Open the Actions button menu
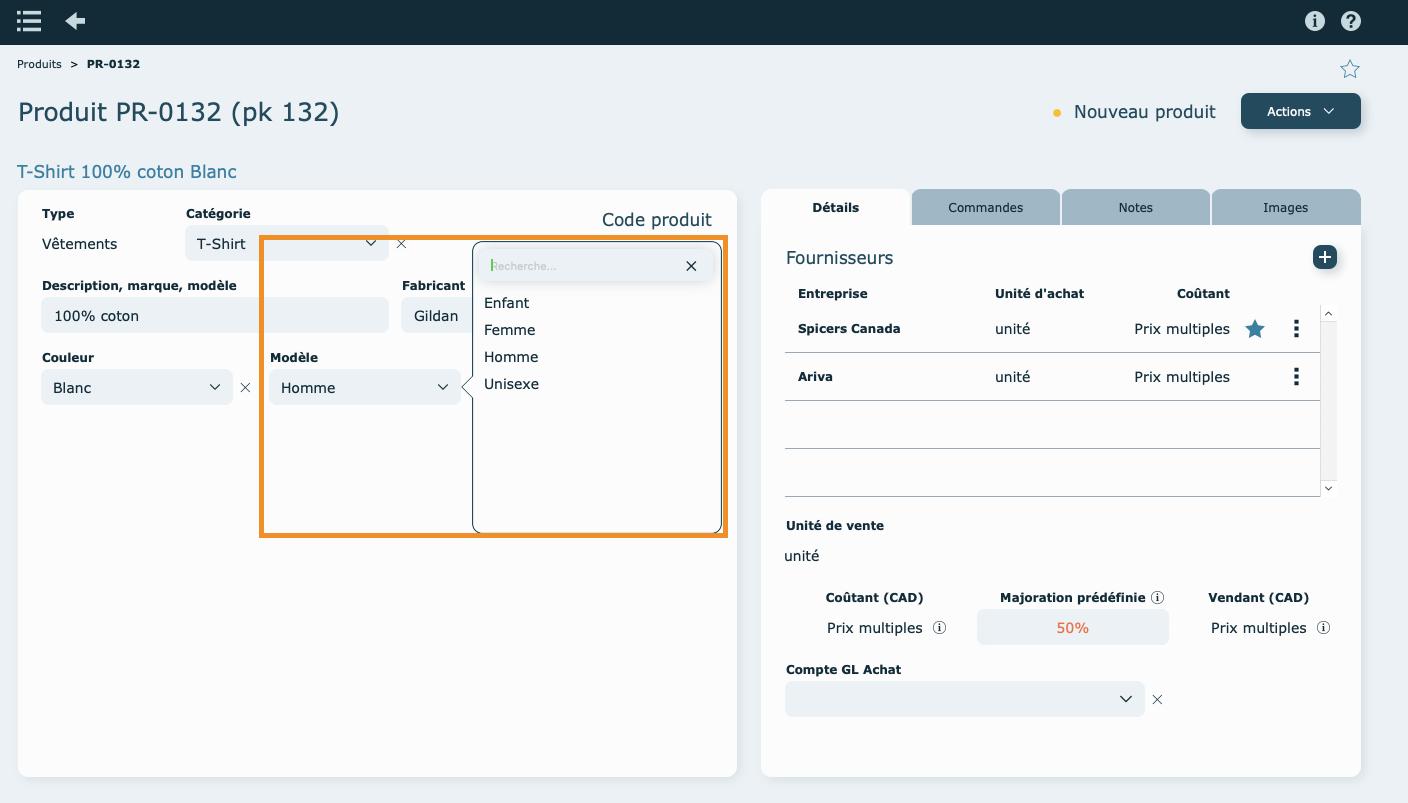The width and height of the screenshot is (1408, 803). coord(1300,111)
